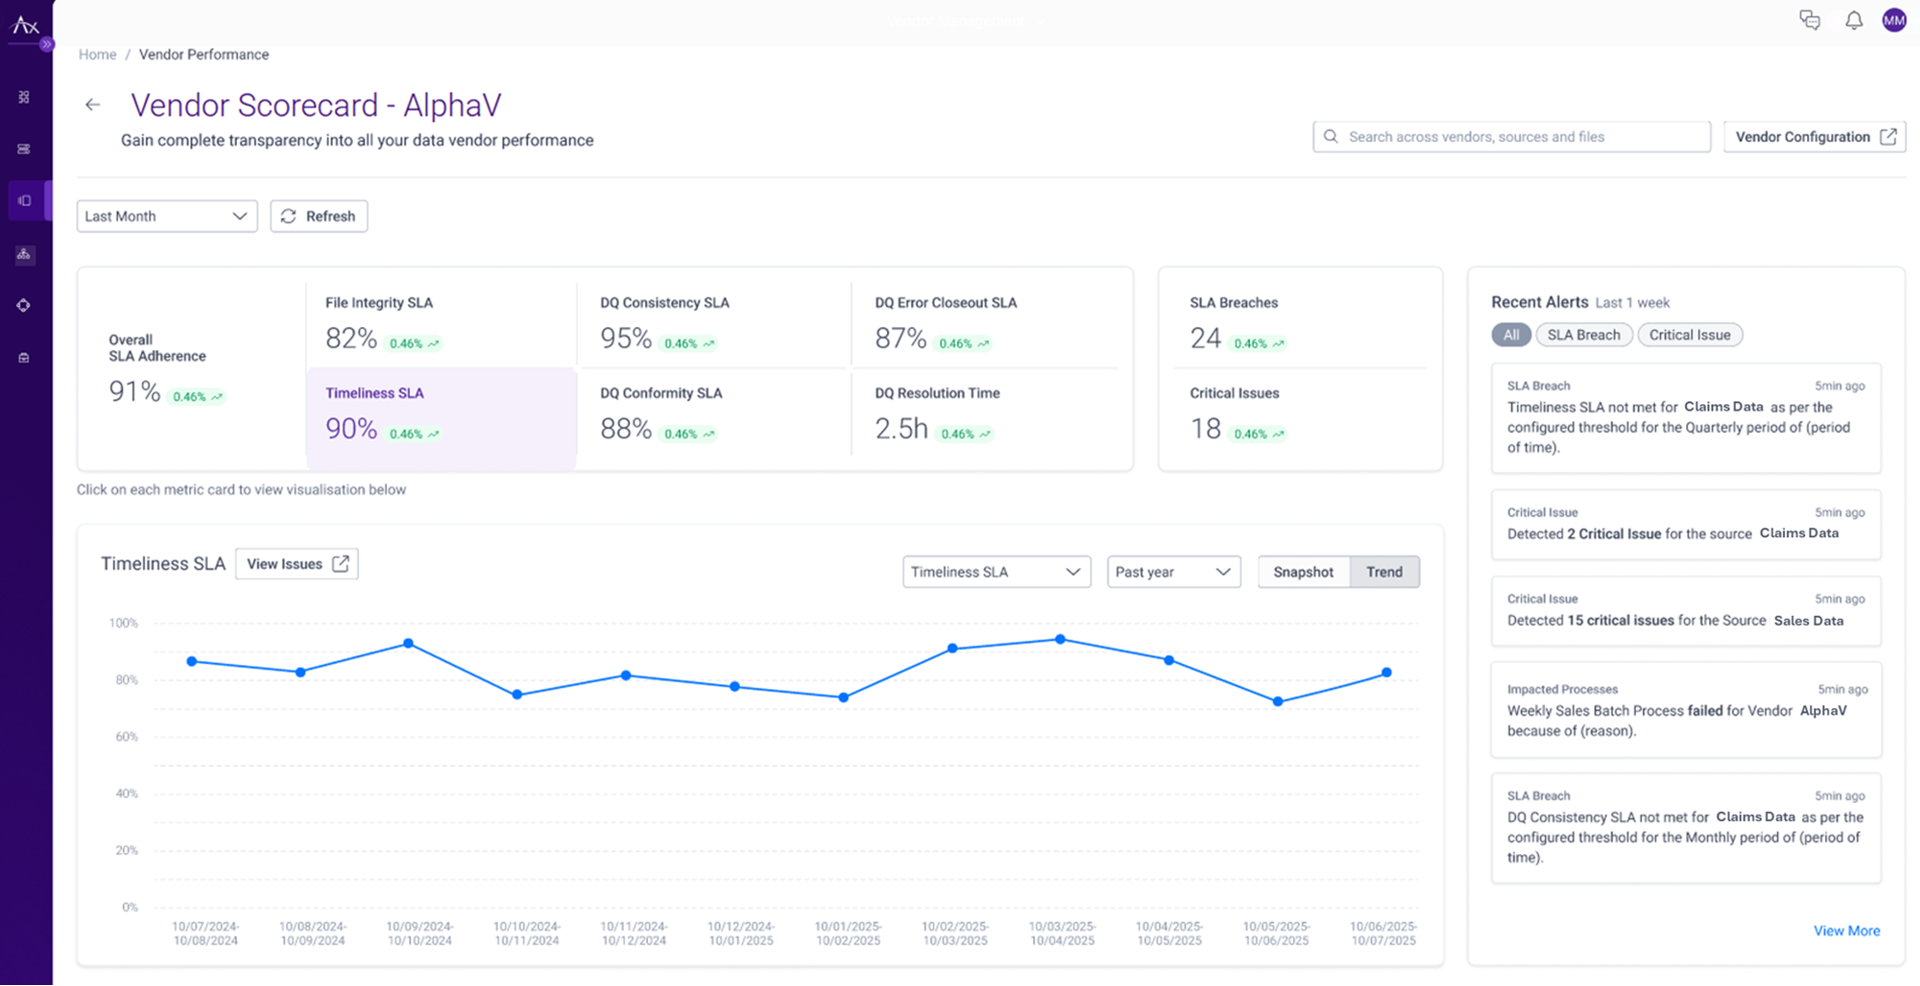
Task: Open the Last Month period dropdown
Action: point(166,216)
